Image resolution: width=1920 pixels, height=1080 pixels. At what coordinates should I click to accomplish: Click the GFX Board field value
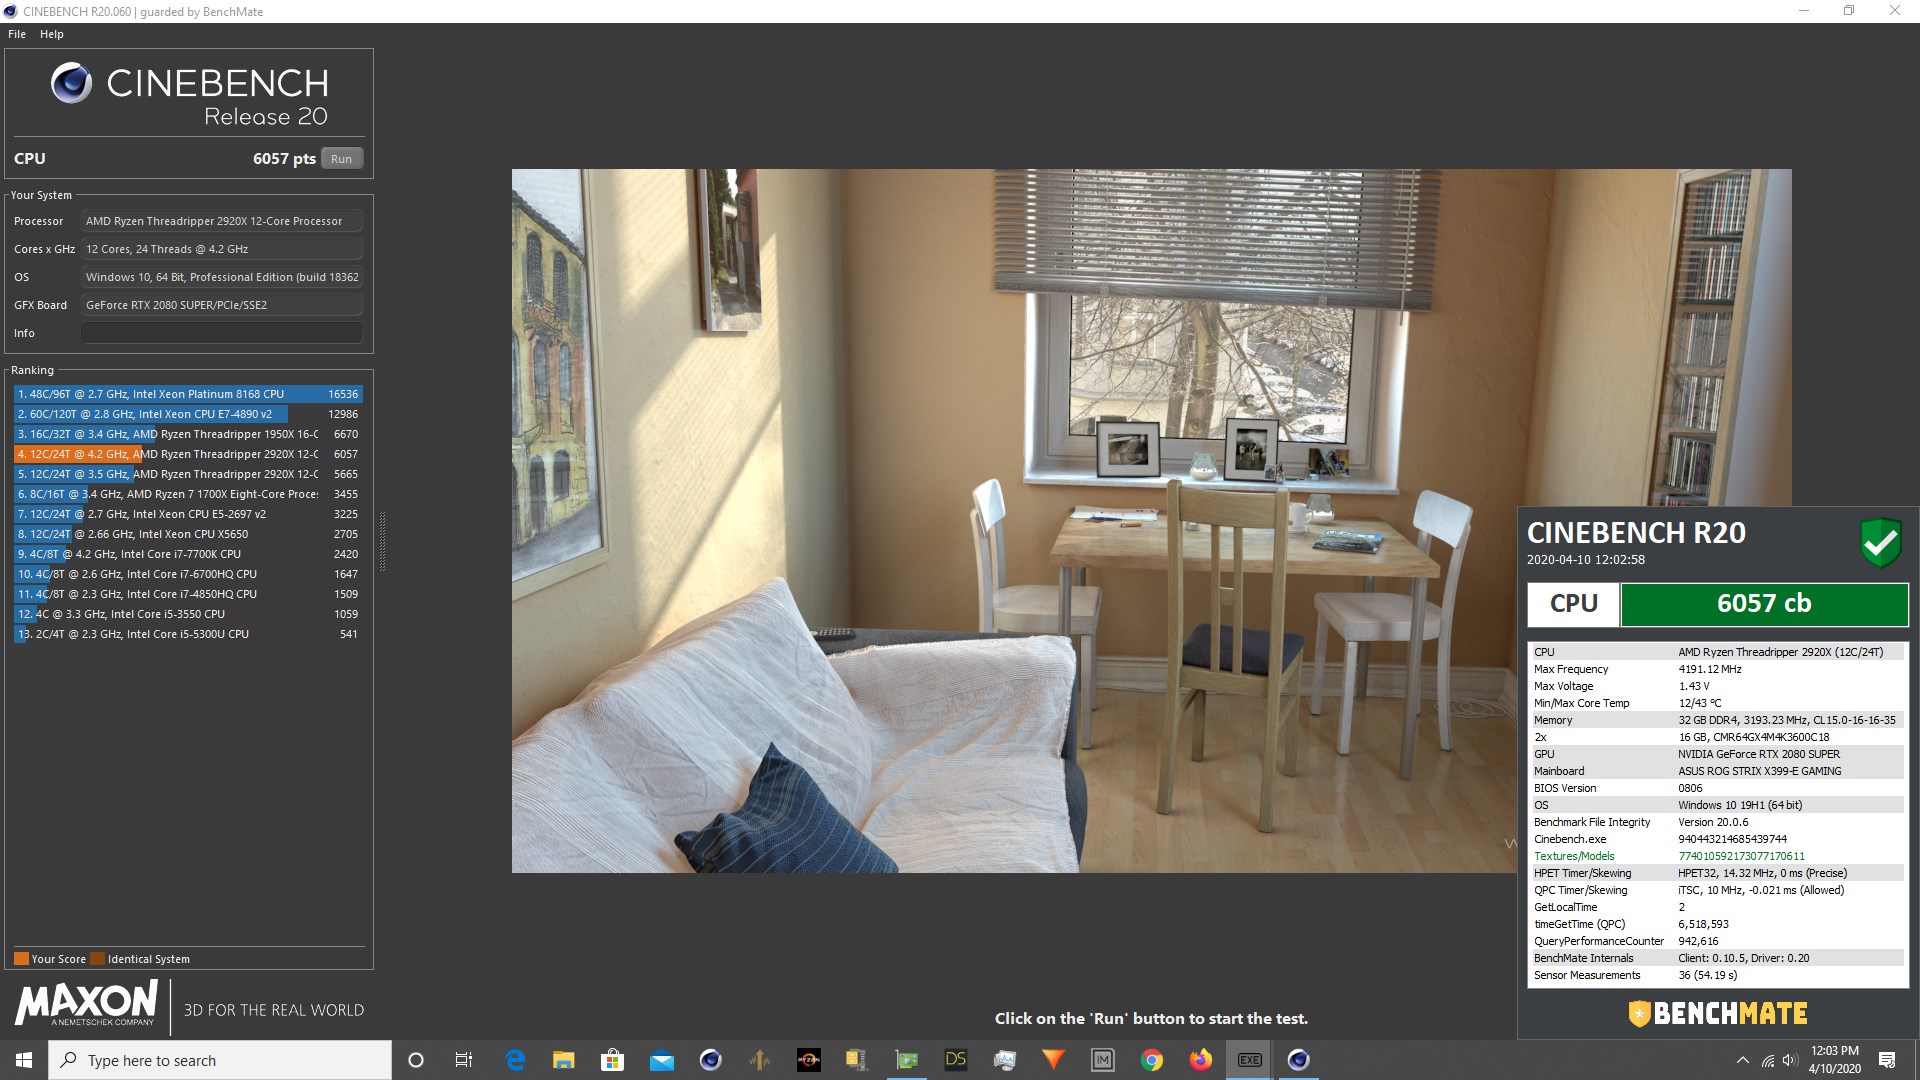tap(221, 305)
